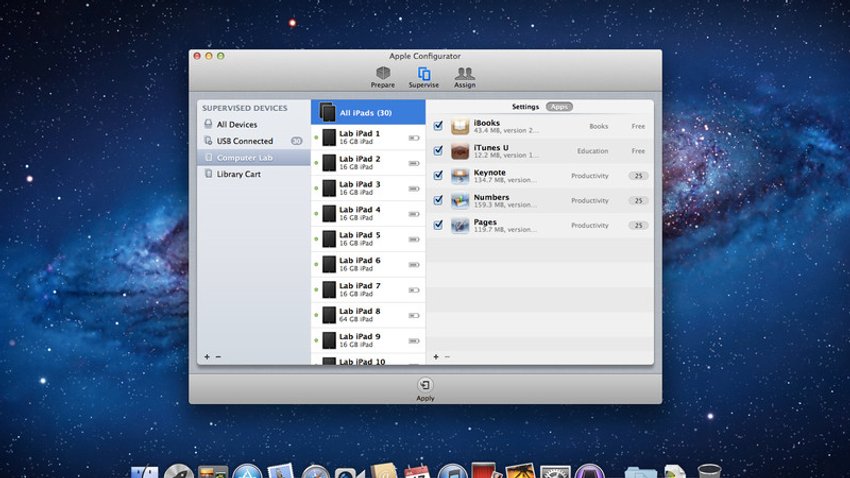Switch to the Apps tab
This screenshot has height=478, width=850.
pos(559,107)
